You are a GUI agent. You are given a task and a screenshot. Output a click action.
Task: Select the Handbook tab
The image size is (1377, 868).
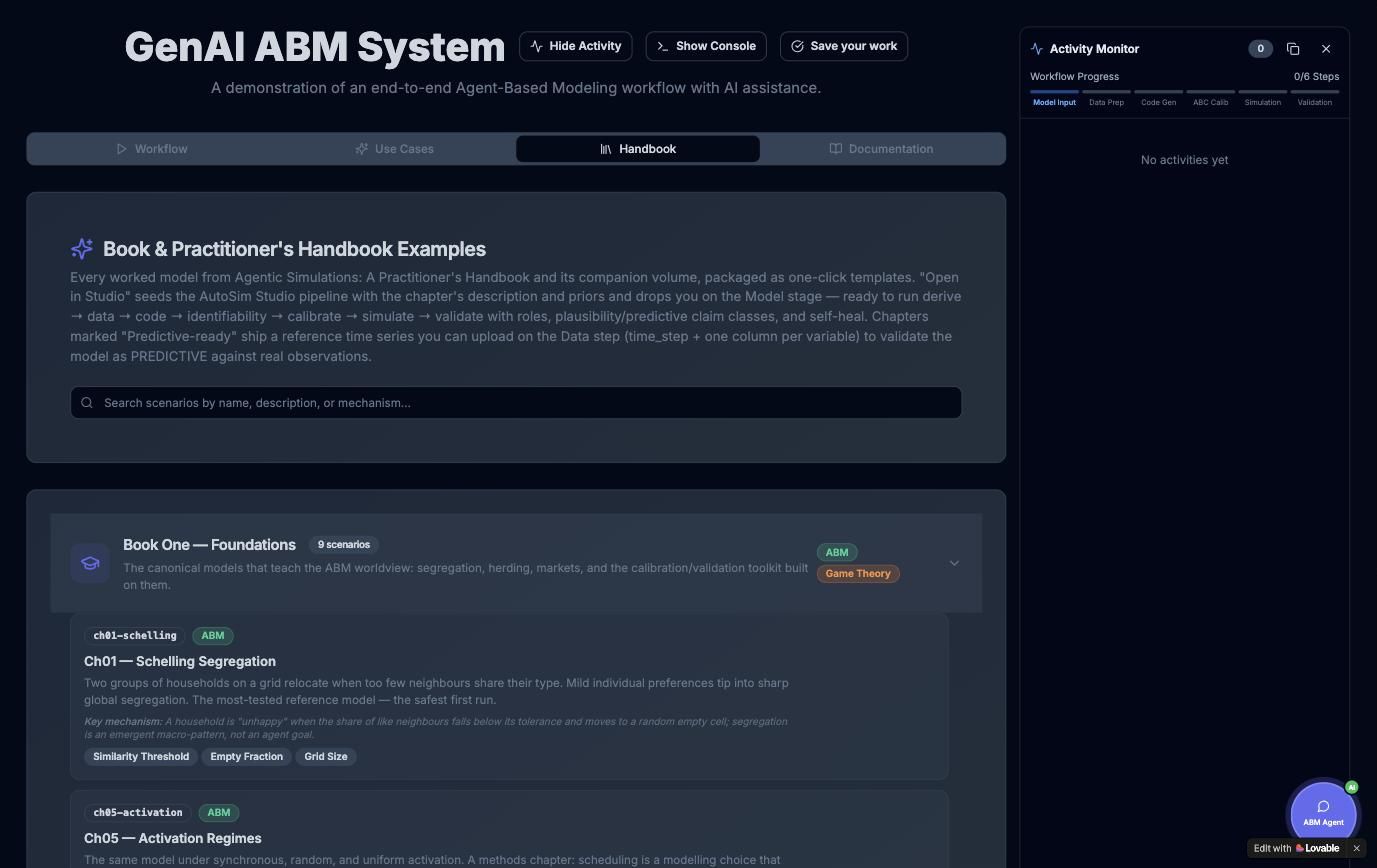coord(638,149)
